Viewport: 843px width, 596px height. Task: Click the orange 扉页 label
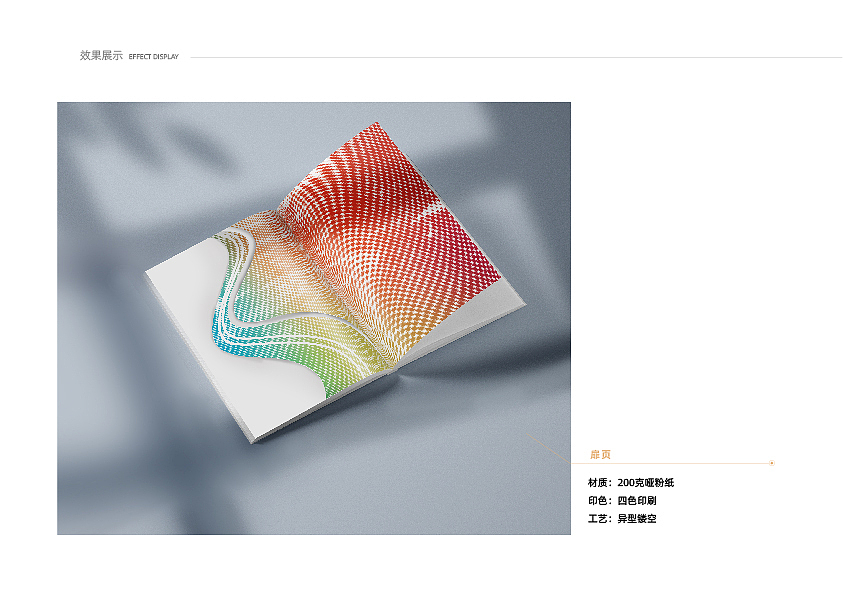(x=601, y=455)
